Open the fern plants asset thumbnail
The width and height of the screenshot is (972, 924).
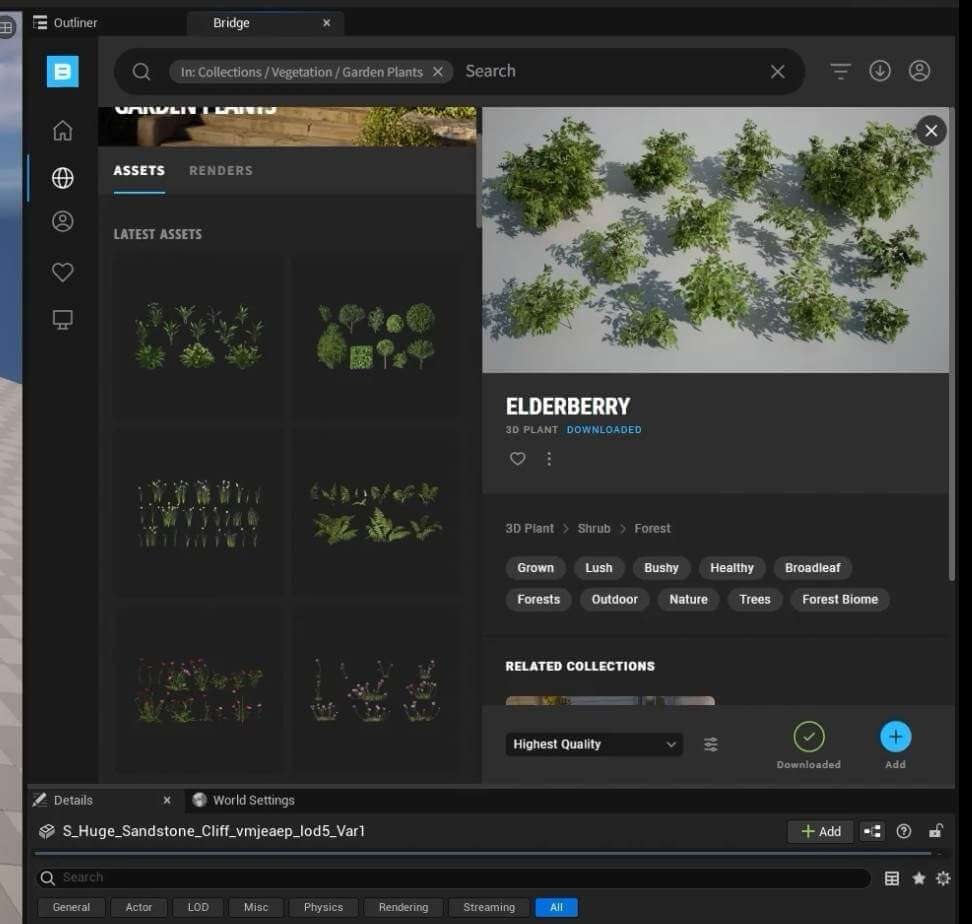tap(376, 513)
